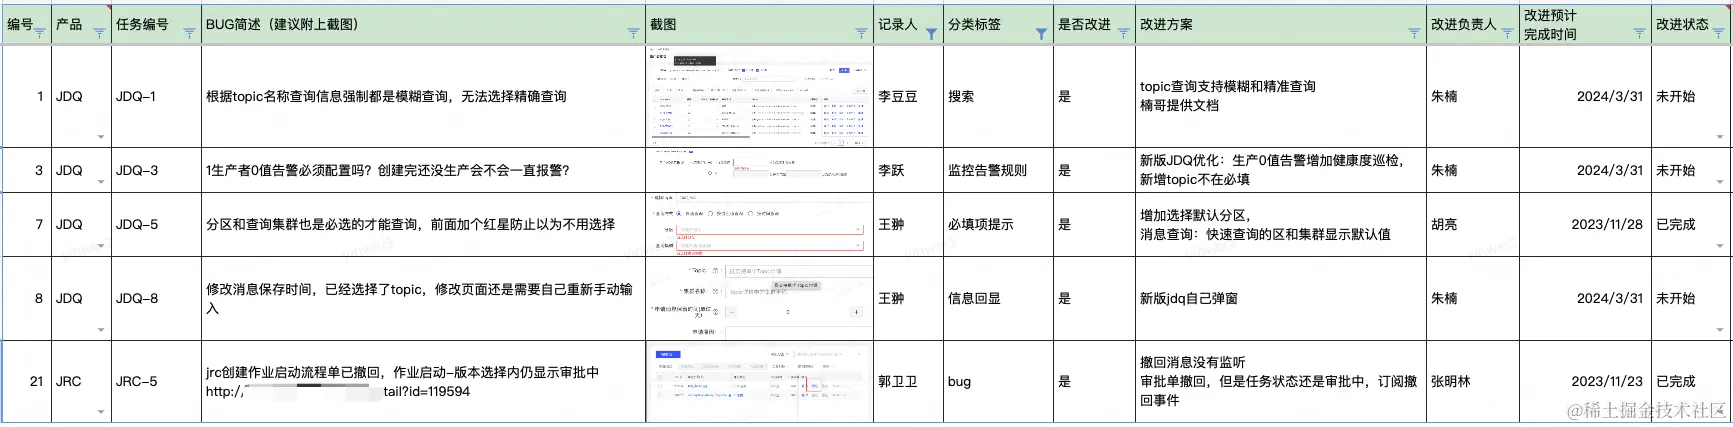Image resolution: width=1733 pixels, height=427 pixels.
Task: Select row number cell '21'
Action: click(27, 381)
